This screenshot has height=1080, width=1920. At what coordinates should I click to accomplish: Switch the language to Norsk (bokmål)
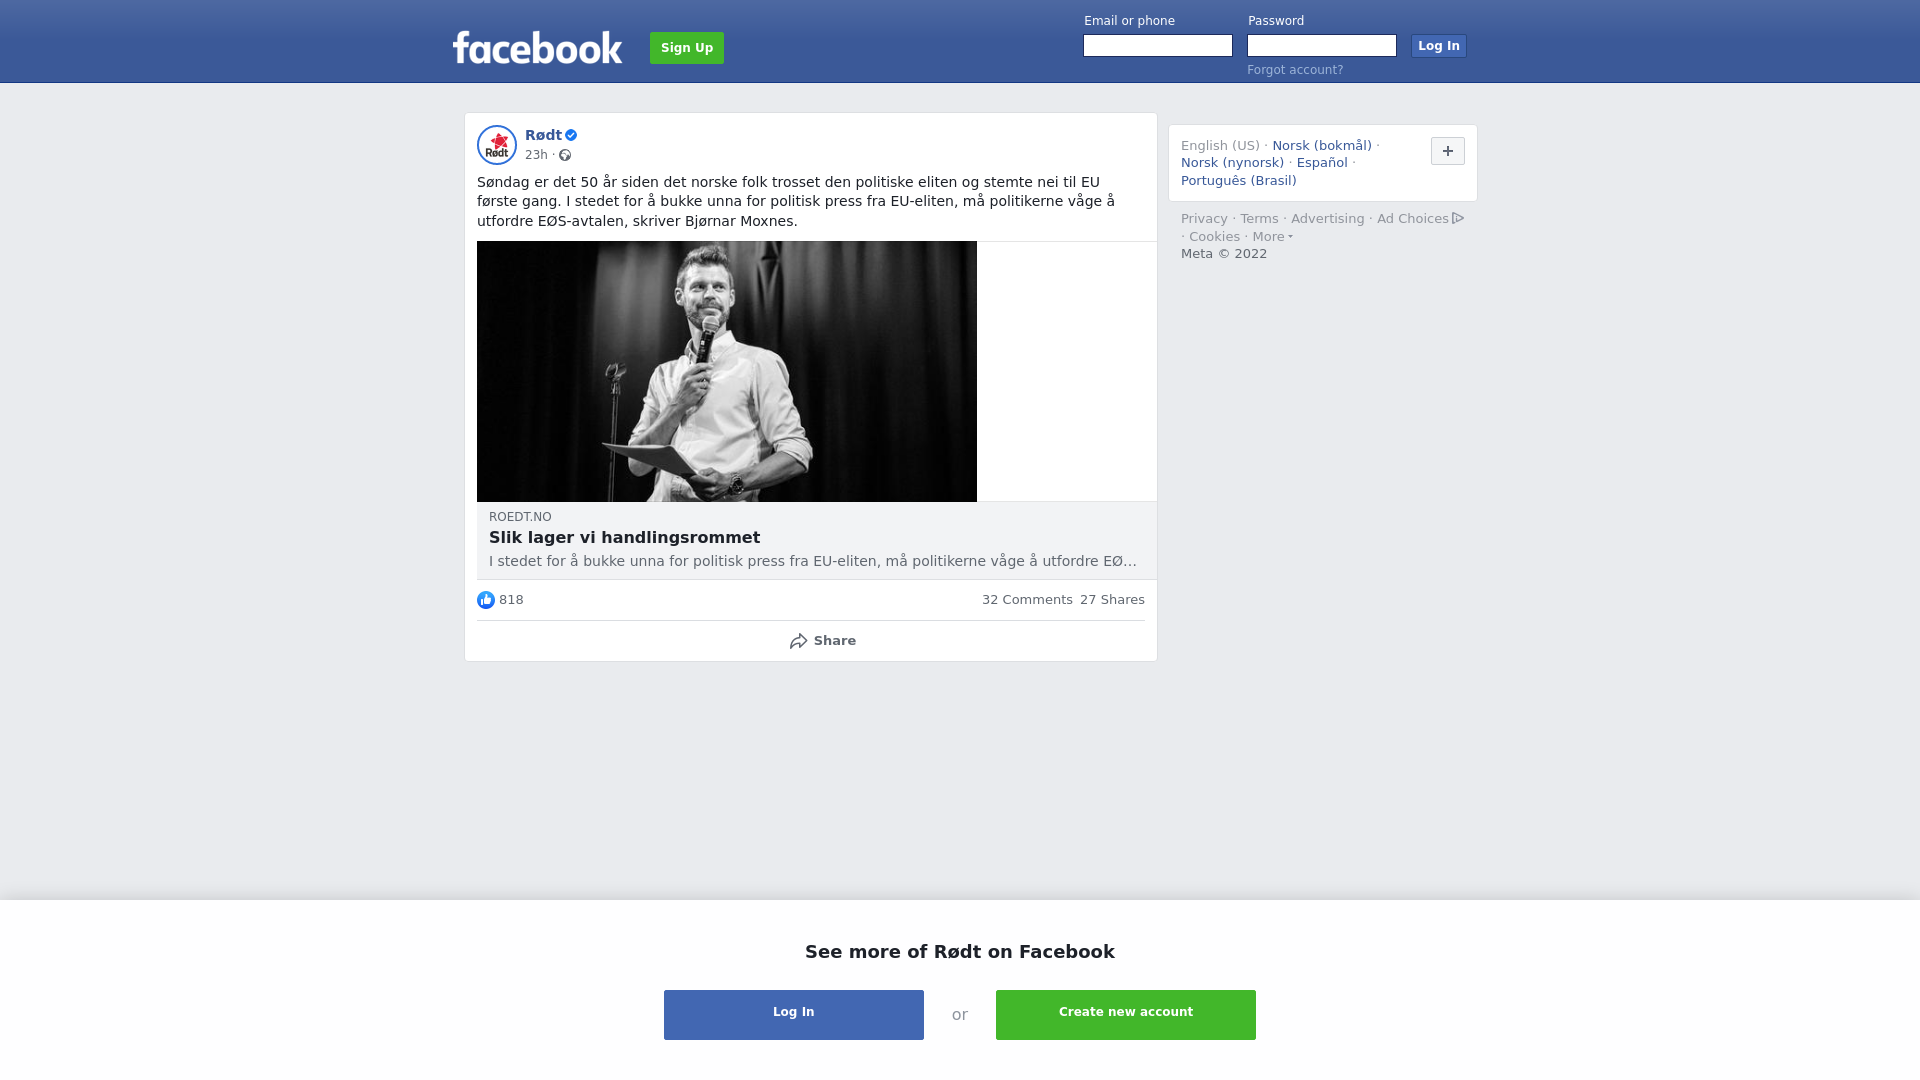pos(1322,146)
